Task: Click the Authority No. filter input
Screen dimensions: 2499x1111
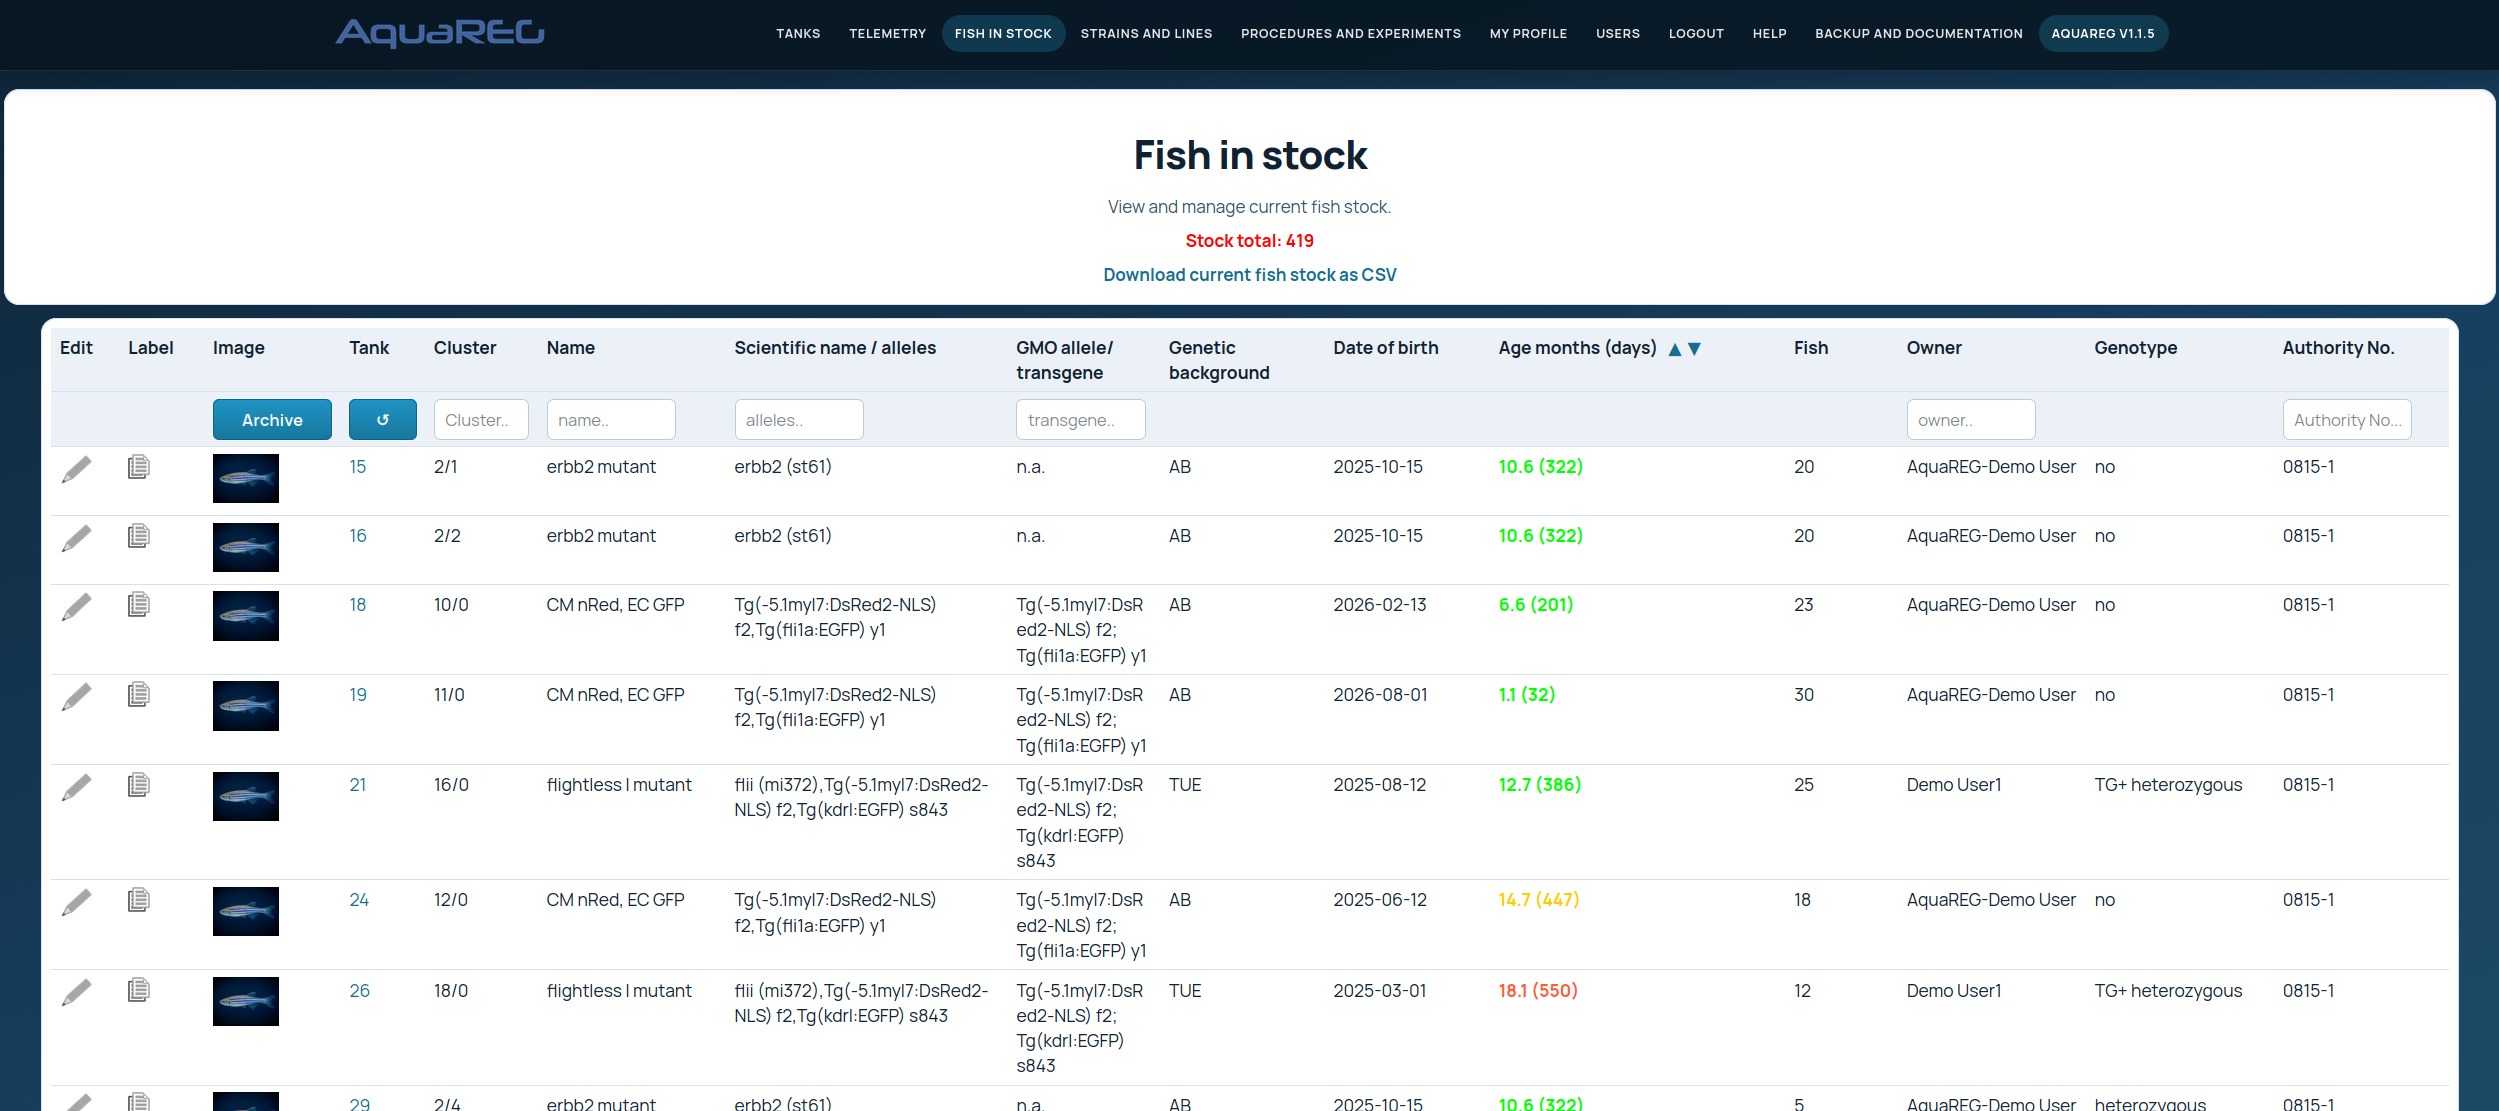Action: click(2347, 420)
